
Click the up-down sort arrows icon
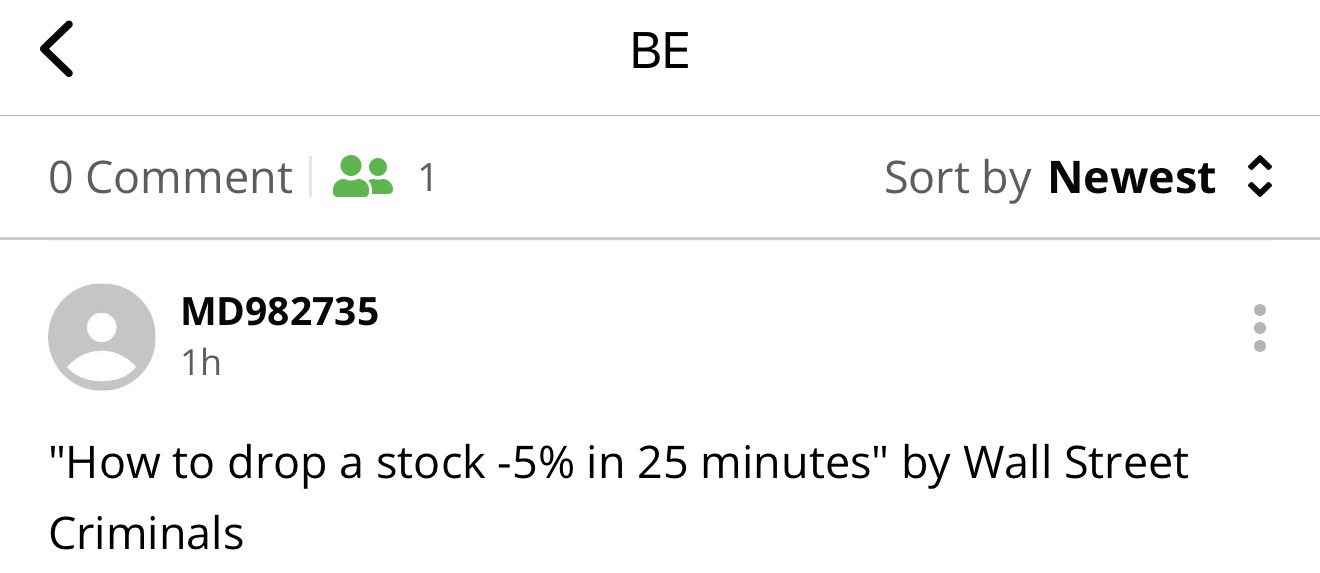tap(1260, 177)
